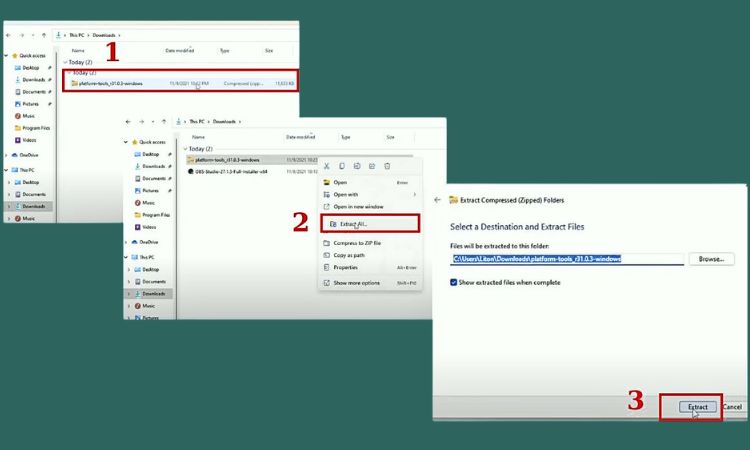Click Cancel in the Extract dialog
Viewport: 750px width, 450px height.
pos(733,407)
